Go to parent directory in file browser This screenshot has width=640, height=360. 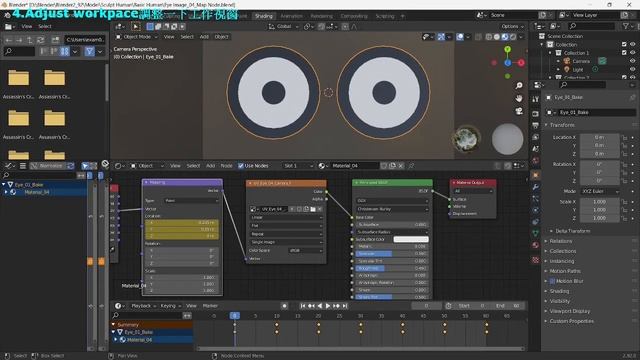point(30,40)
